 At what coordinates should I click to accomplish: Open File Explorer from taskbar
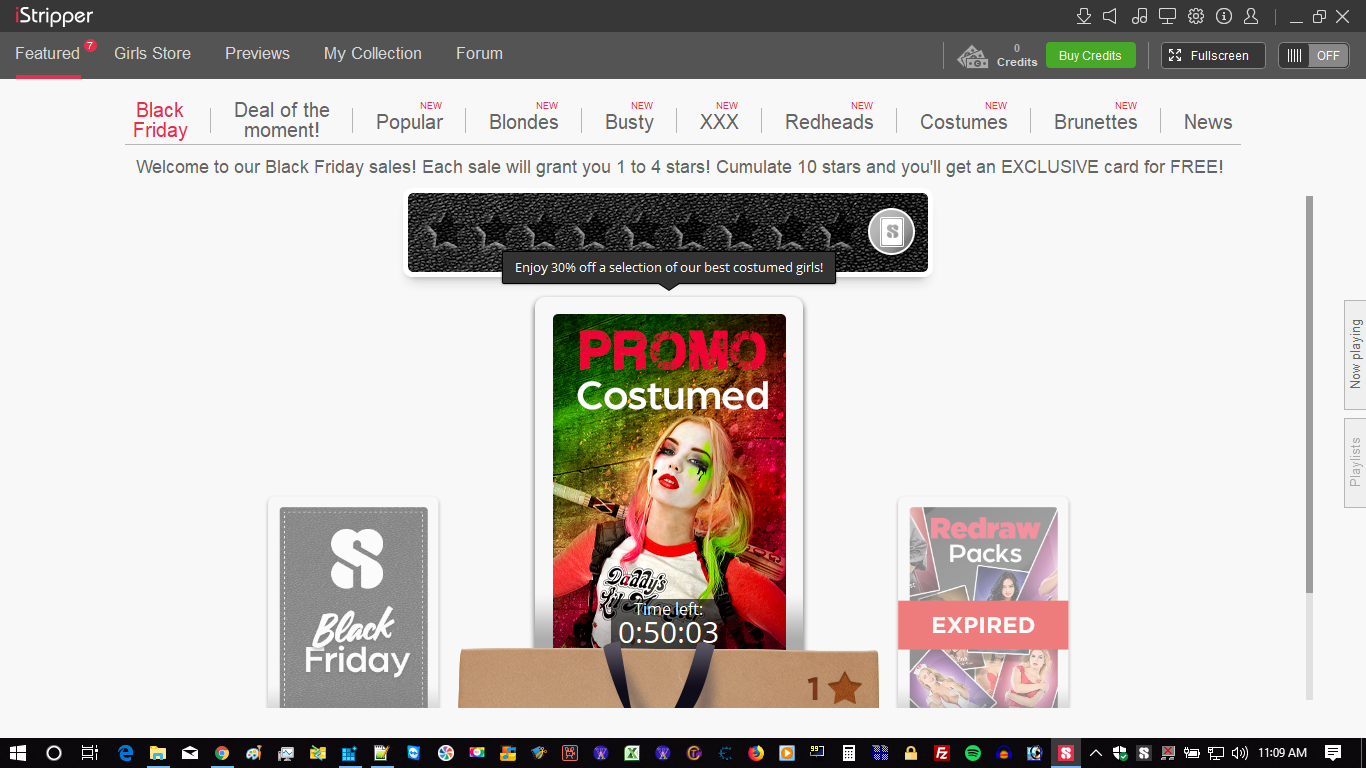pos(157,753)
